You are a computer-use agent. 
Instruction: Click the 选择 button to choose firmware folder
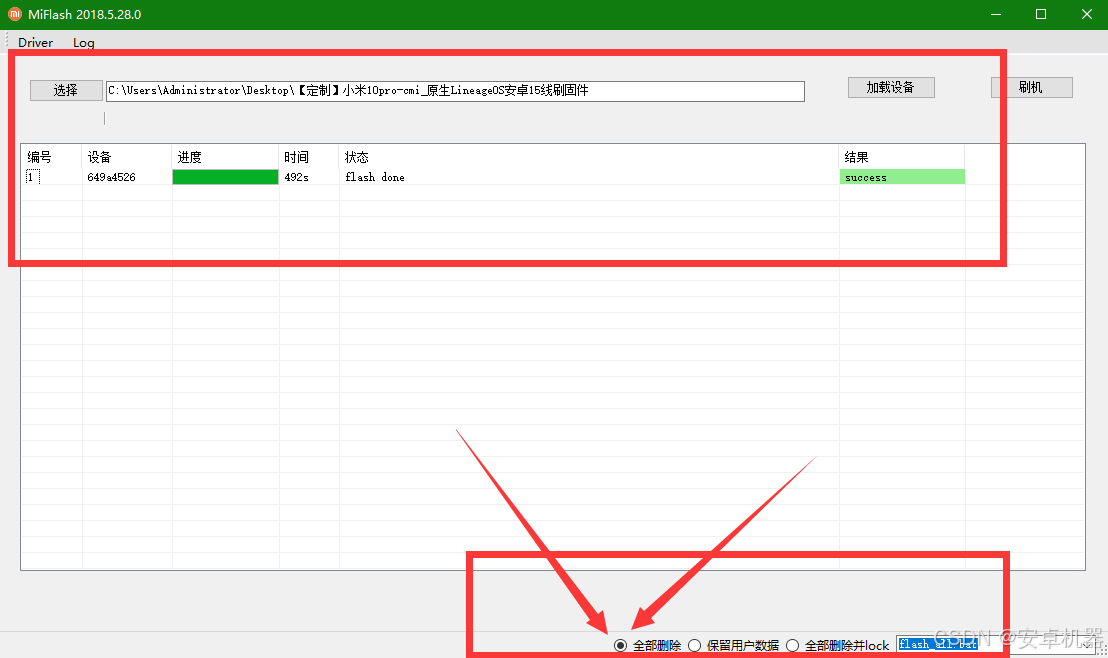point(66,90)
